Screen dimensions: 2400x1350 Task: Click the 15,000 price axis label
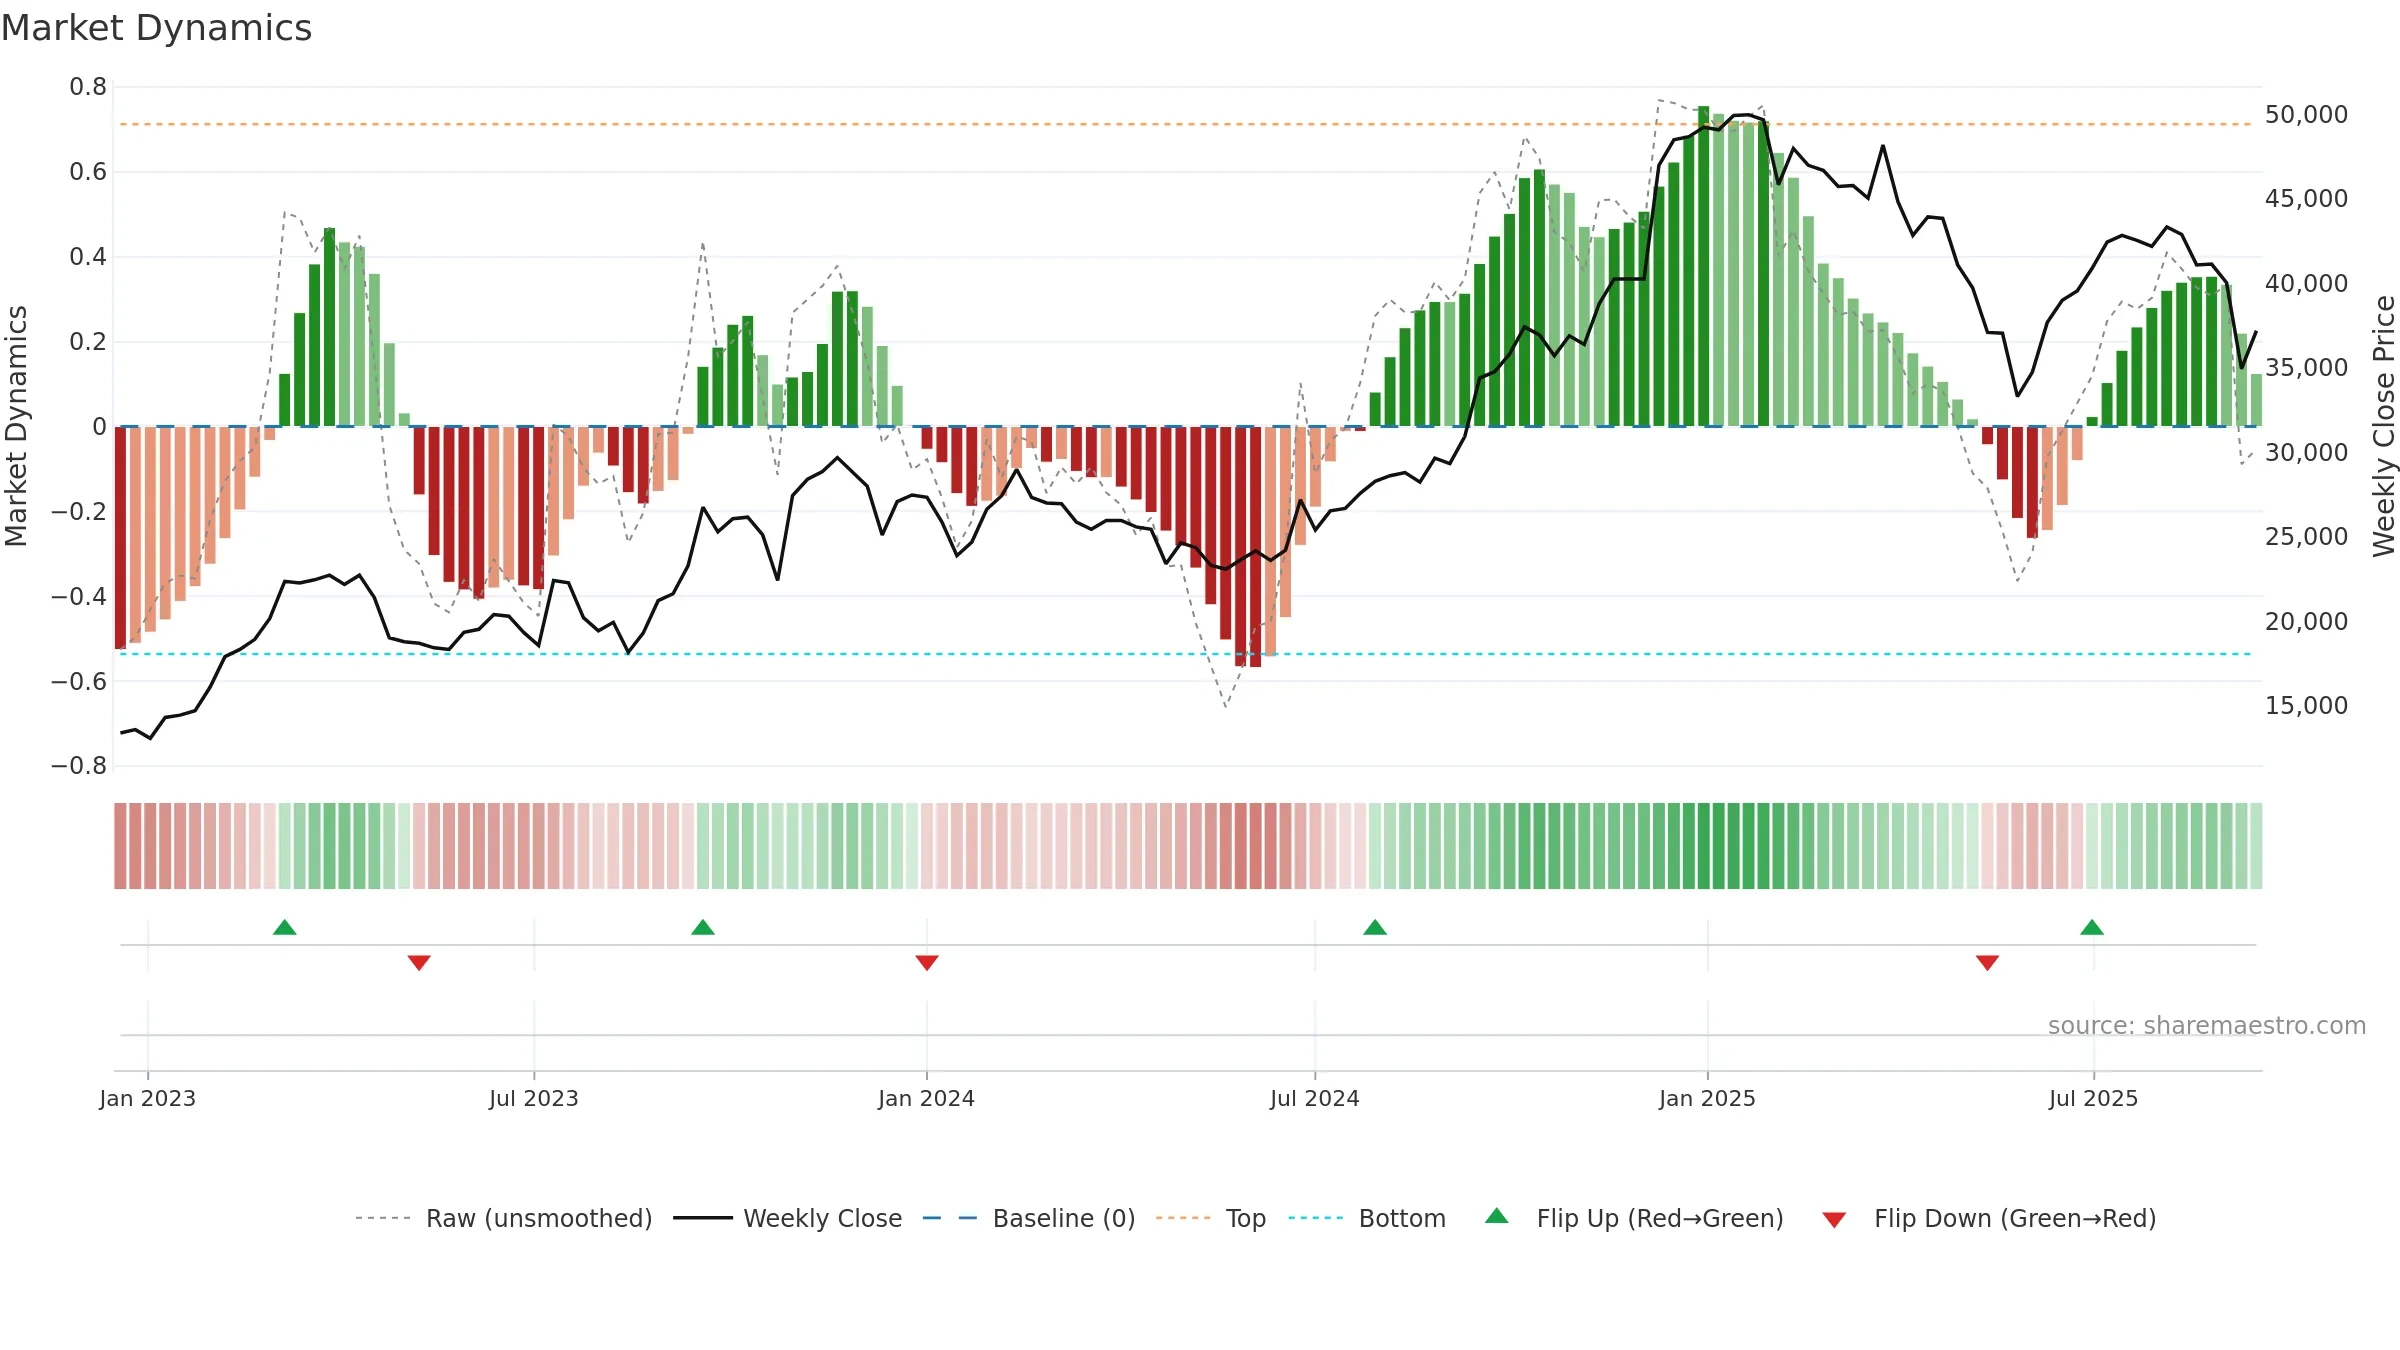point(2307,705)
